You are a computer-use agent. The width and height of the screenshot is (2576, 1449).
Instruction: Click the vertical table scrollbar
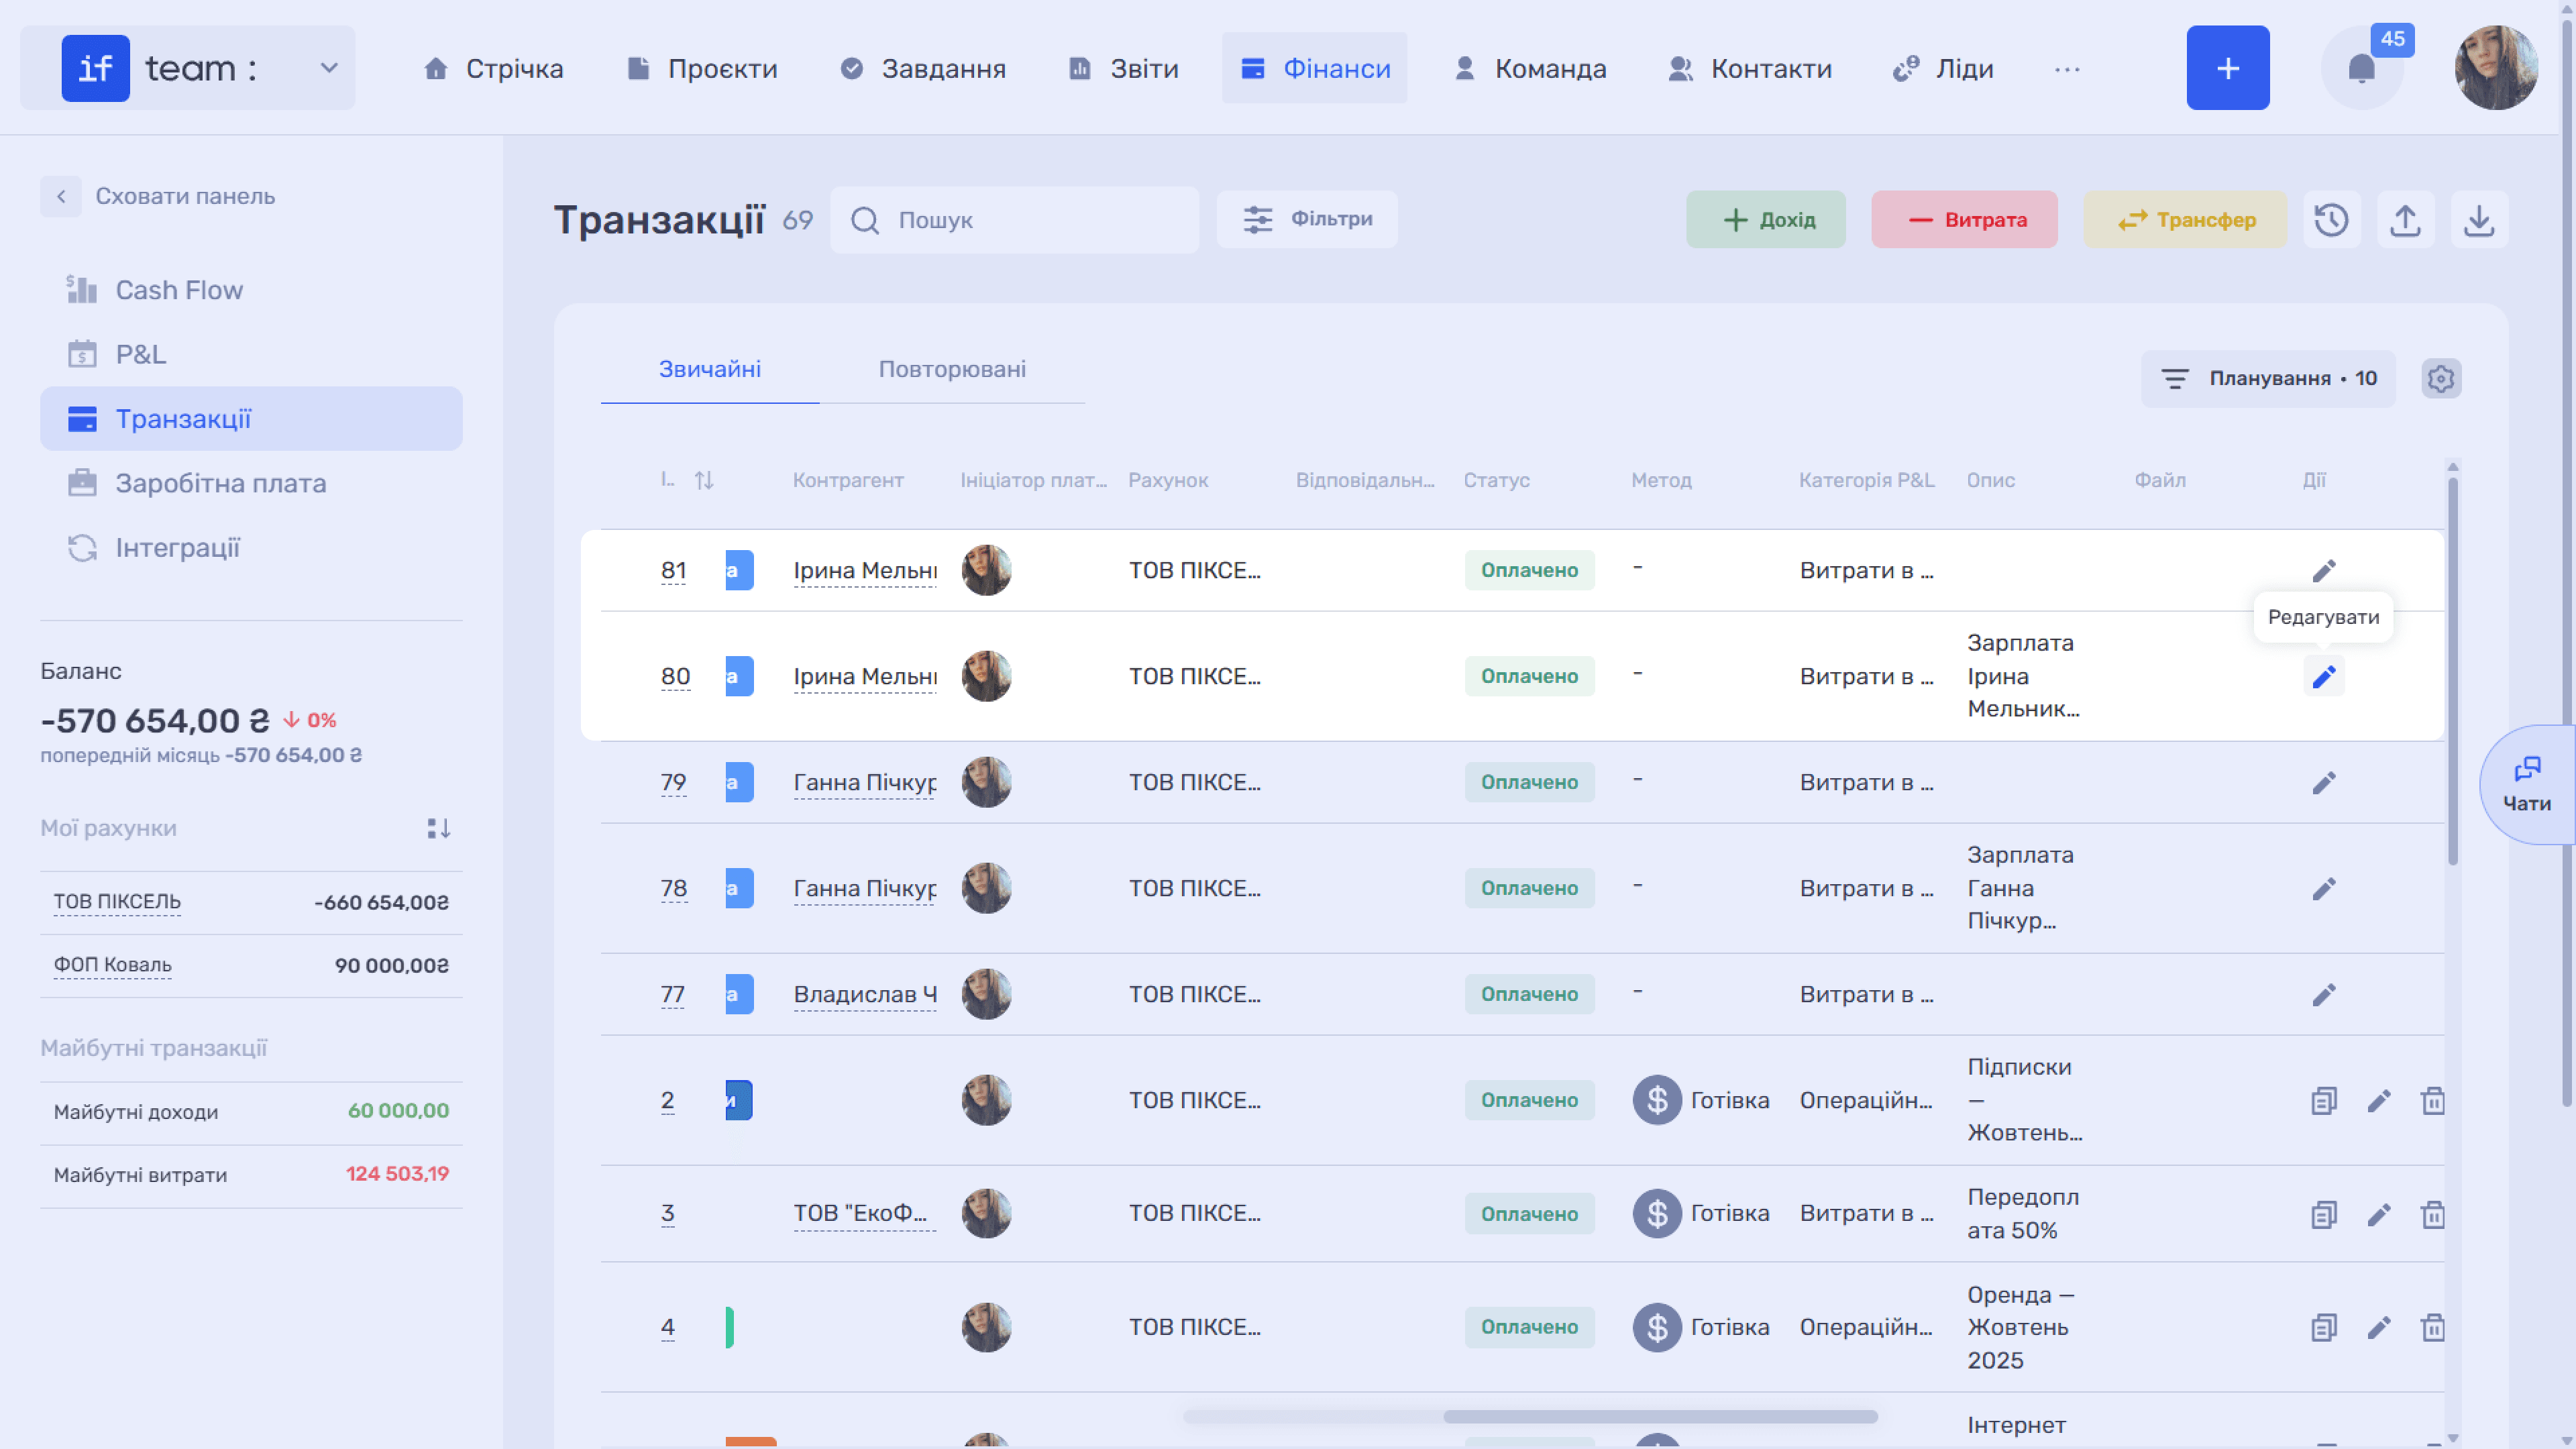coord(2453,670)
